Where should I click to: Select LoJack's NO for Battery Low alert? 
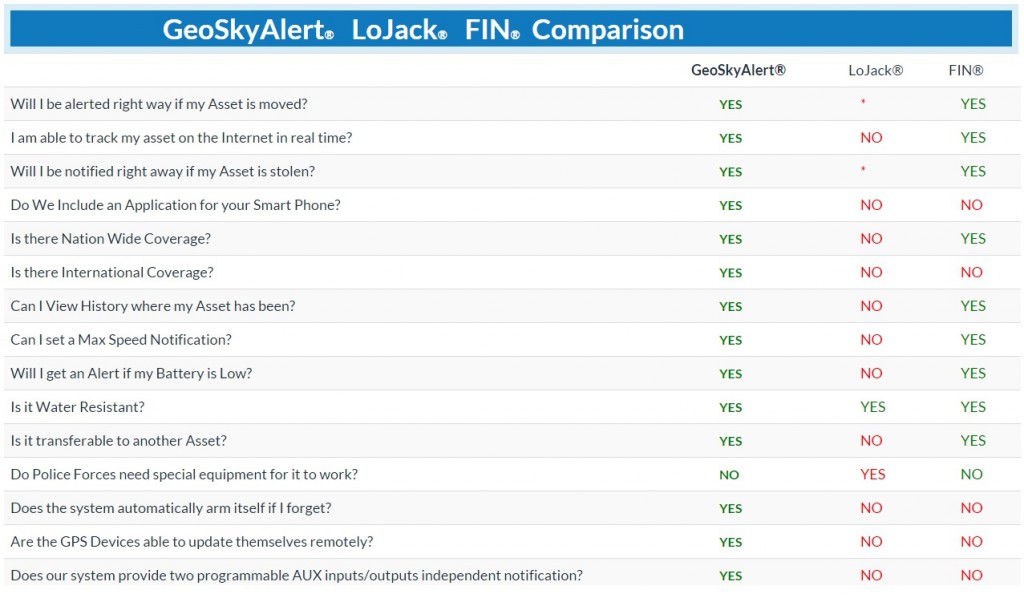[871, 373]
